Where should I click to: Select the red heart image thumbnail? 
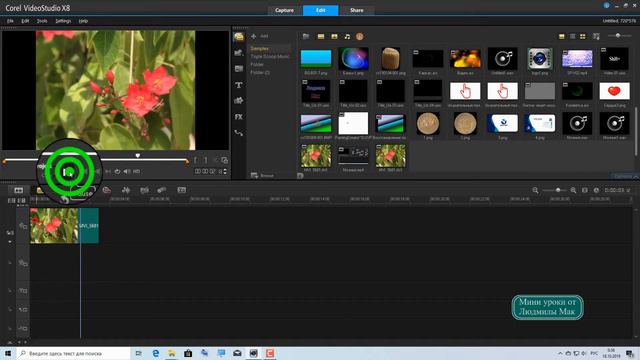[x=614, y=91]
